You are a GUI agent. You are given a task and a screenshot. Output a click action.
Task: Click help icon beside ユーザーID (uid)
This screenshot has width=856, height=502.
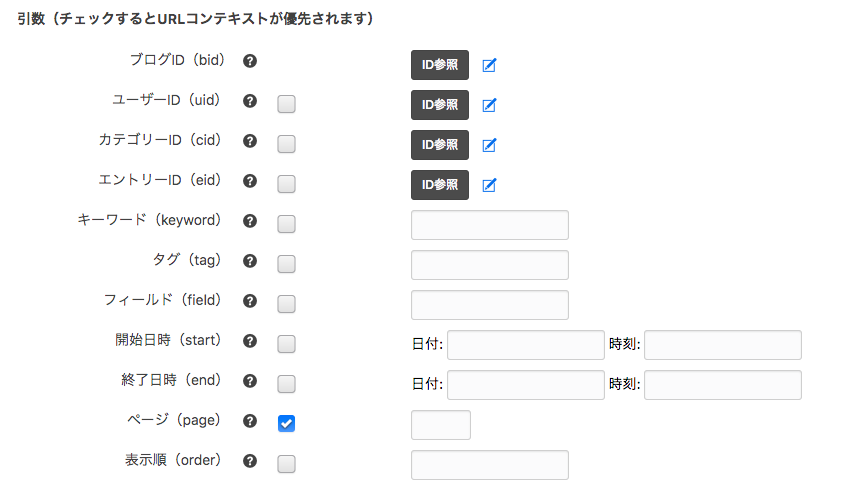coord(251,101)
